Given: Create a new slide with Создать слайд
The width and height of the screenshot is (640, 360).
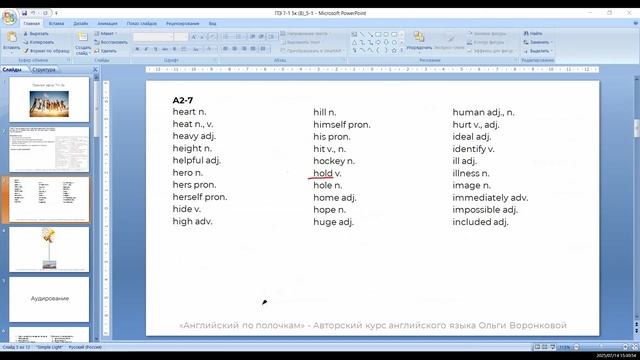Looking at the screenshot, I should click(83, 43).
